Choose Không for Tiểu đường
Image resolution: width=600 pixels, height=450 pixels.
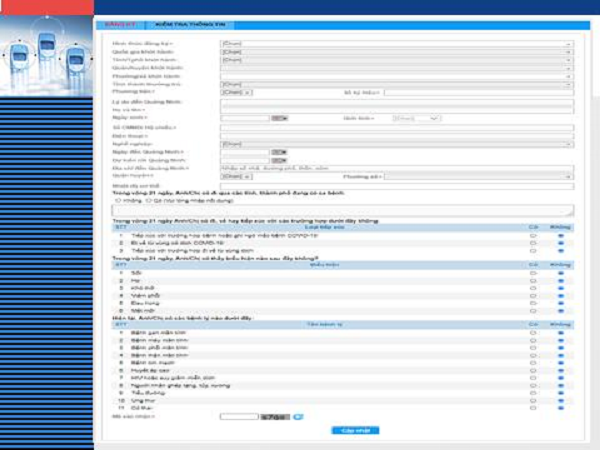[x=560, y=393]
